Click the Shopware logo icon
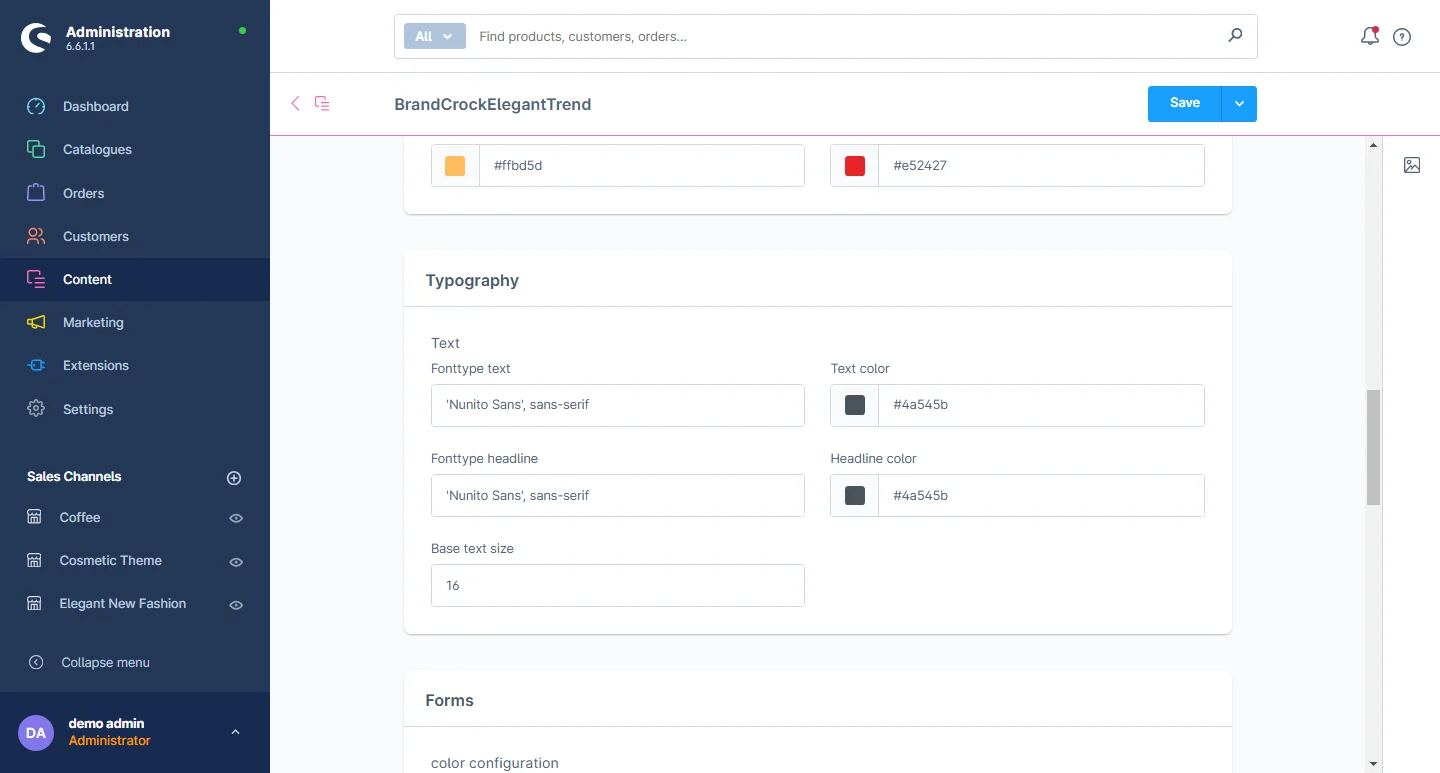 coord(36,38)
